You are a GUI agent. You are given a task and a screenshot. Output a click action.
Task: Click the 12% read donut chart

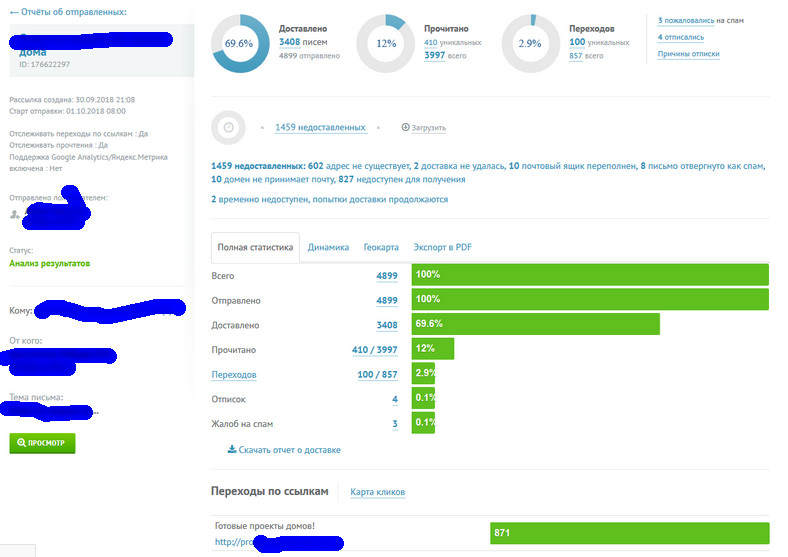pos(385,43)
